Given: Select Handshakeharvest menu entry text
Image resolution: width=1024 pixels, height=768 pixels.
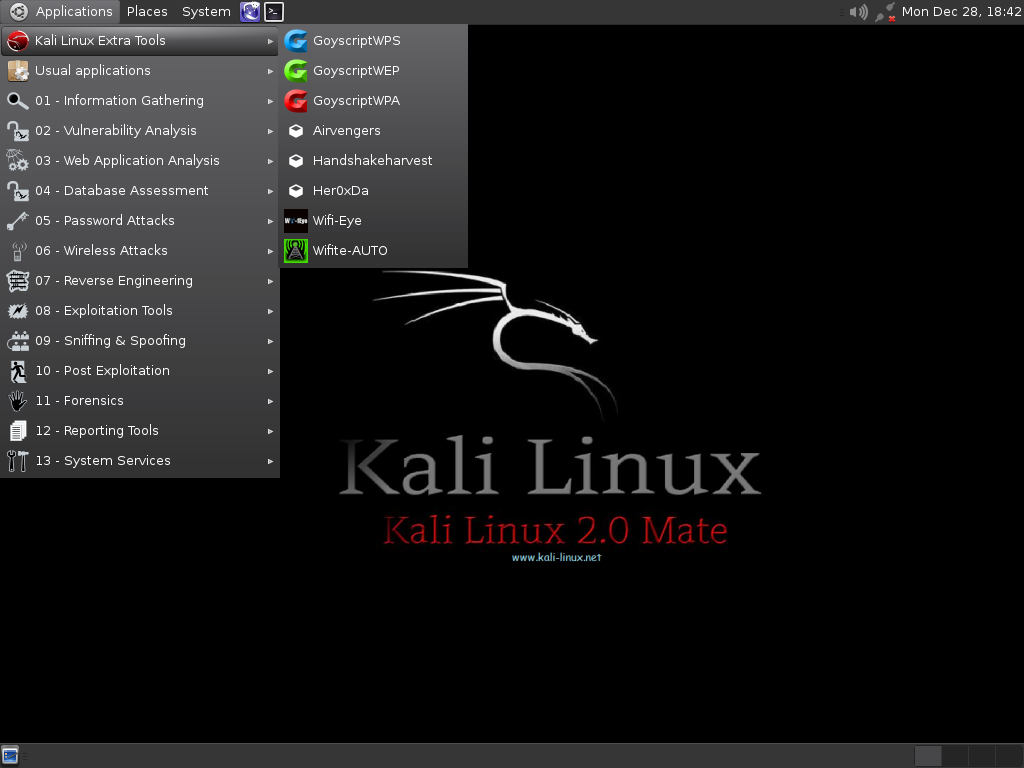Looking at the screenshot, I should (372, 161).
